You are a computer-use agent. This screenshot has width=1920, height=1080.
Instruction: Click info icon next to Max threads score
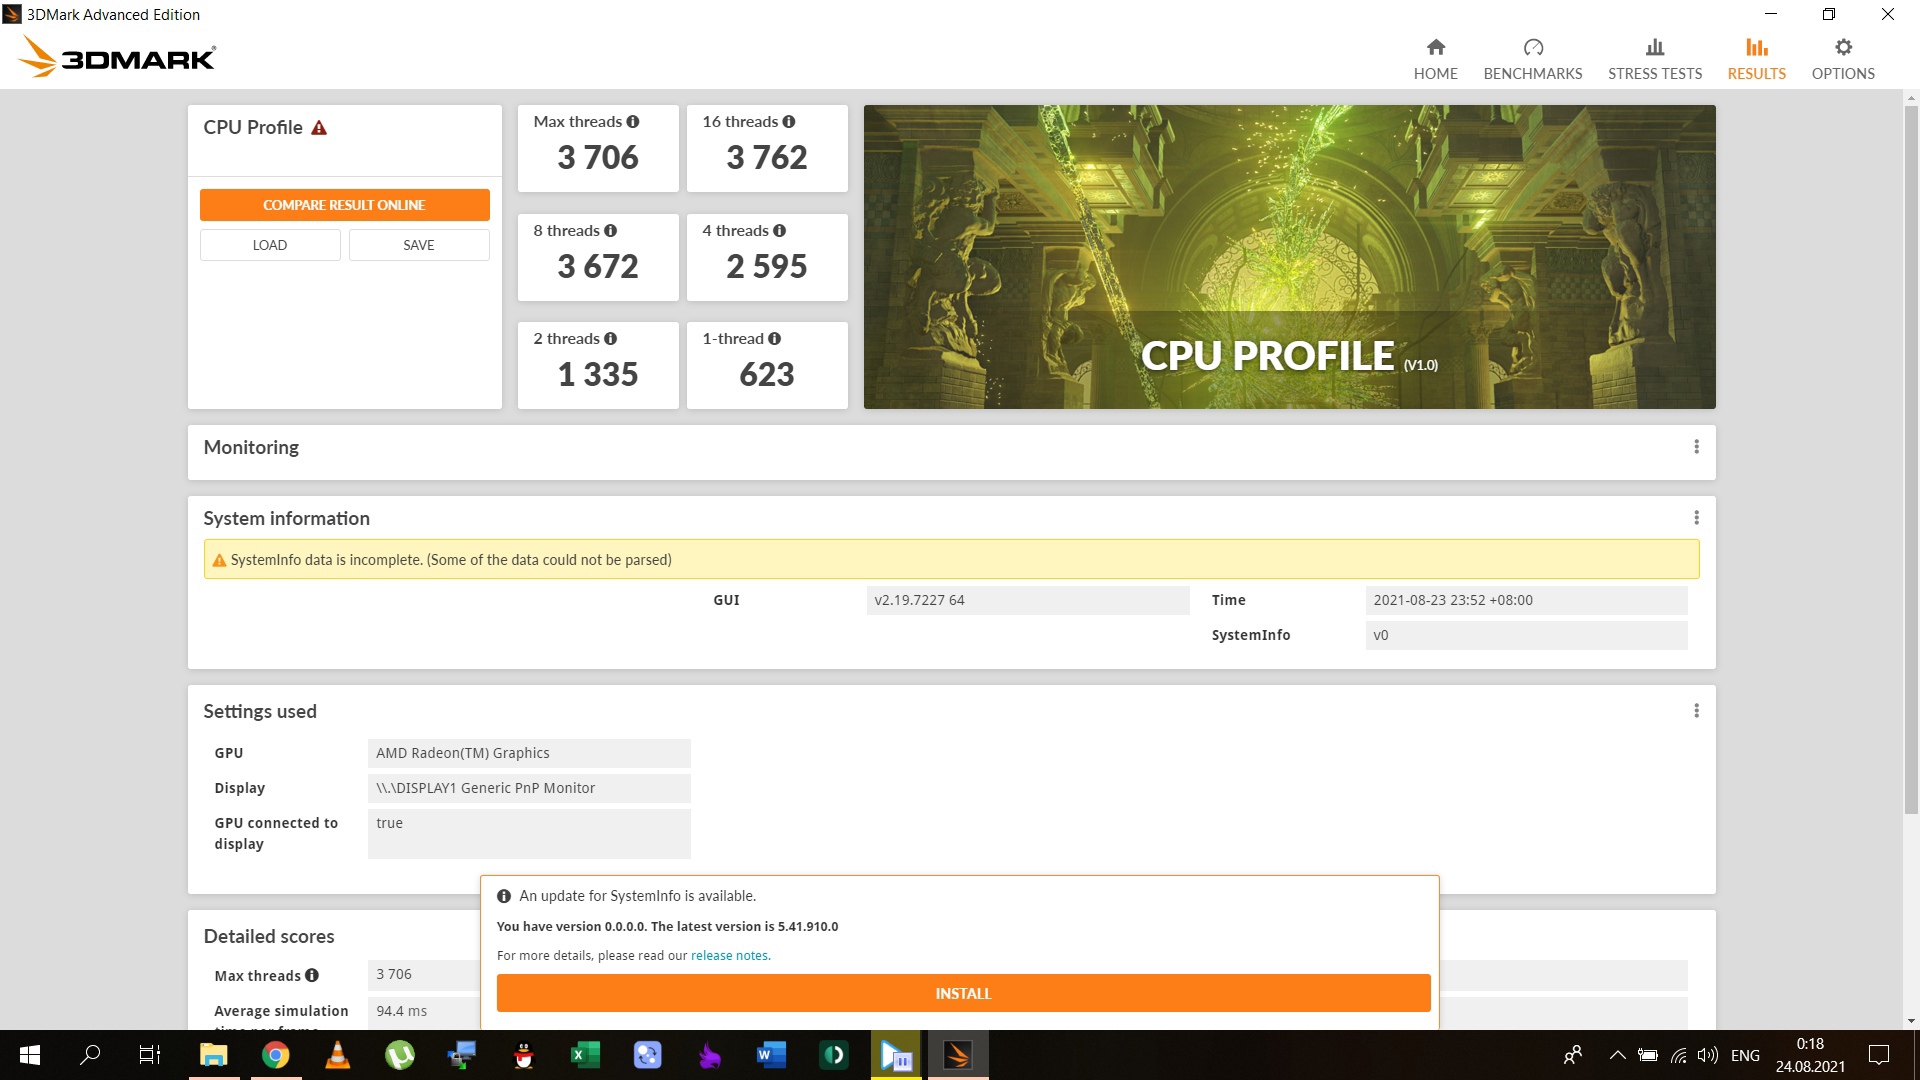[633, 122]
